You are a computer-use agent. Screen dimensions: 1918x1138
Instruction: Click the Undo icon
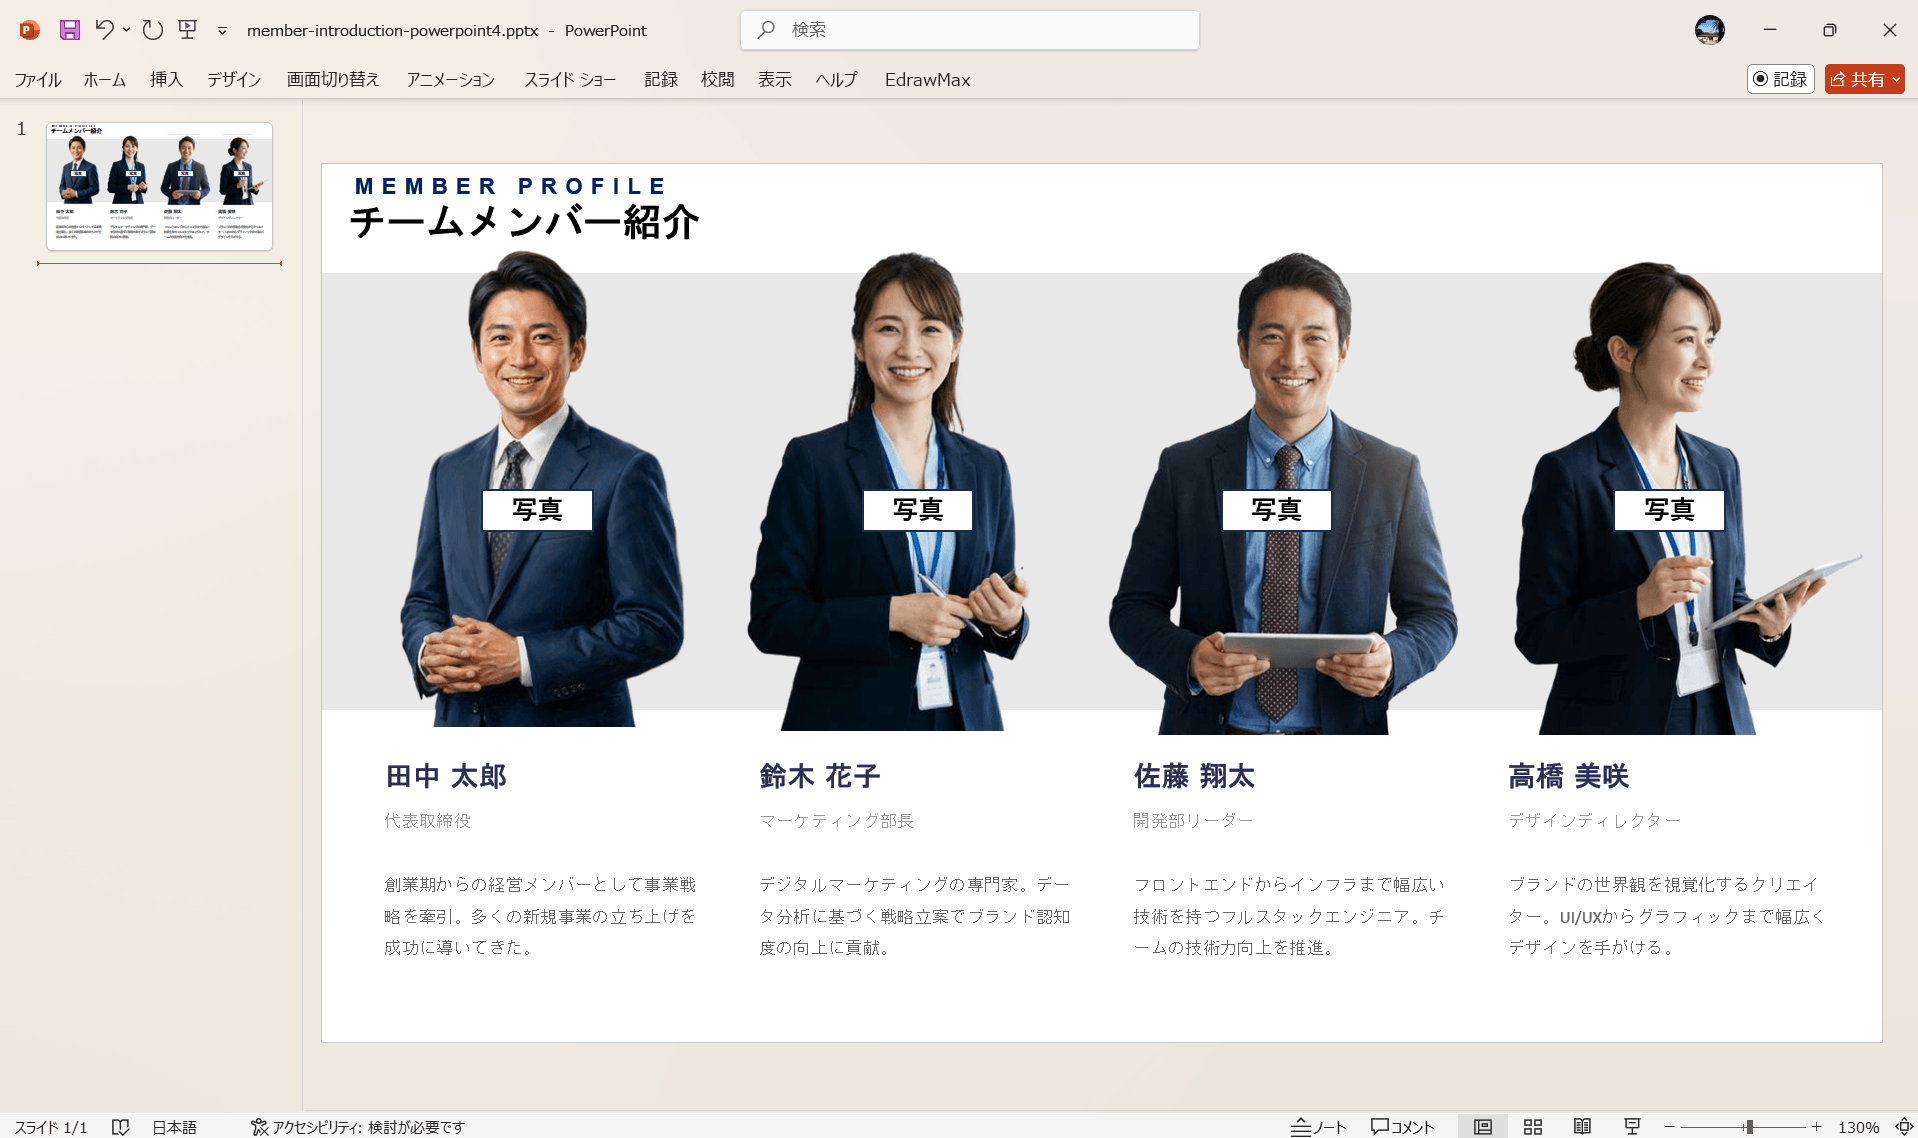pyautogui.click(x=103, y=30)
